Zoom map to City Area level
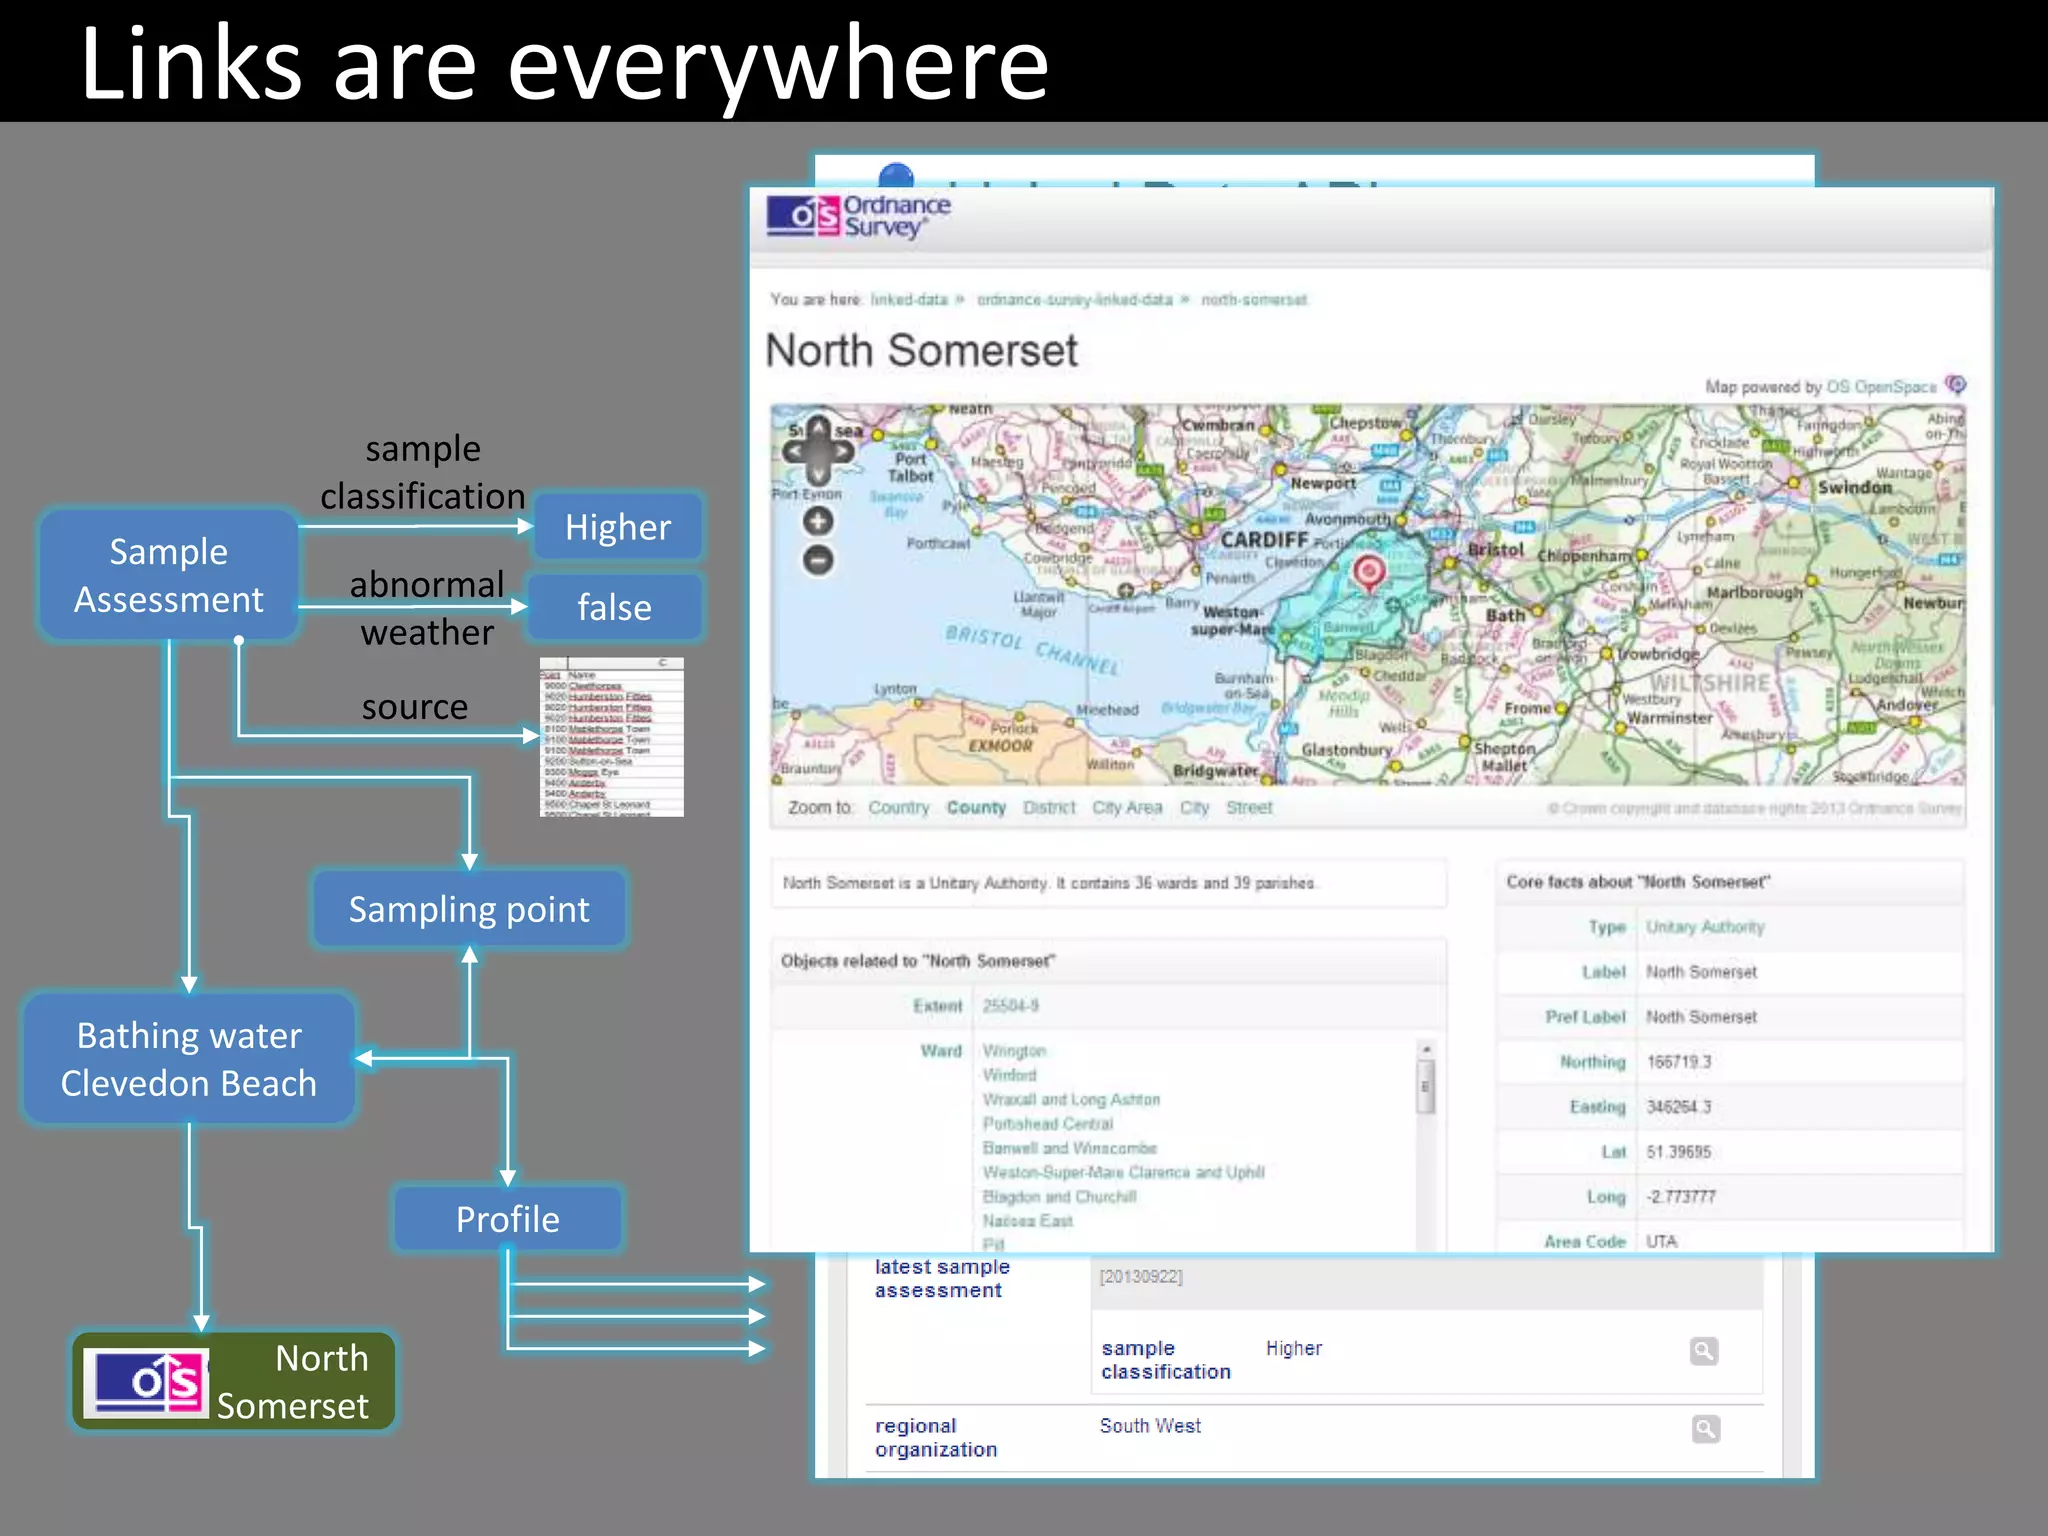Image resolution: width=2048 pixels, height=1536 pixels. coord(1127,808)
